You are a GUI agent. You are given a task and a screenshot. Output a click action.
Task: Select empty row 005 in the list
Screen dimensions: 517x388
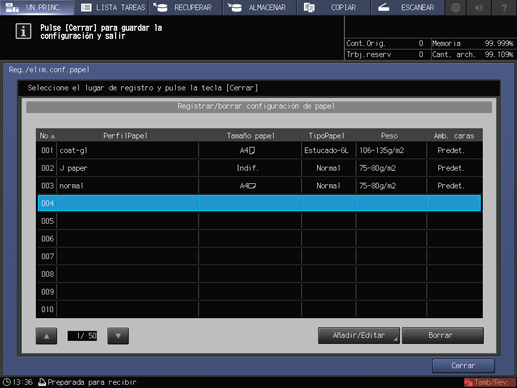259,221
